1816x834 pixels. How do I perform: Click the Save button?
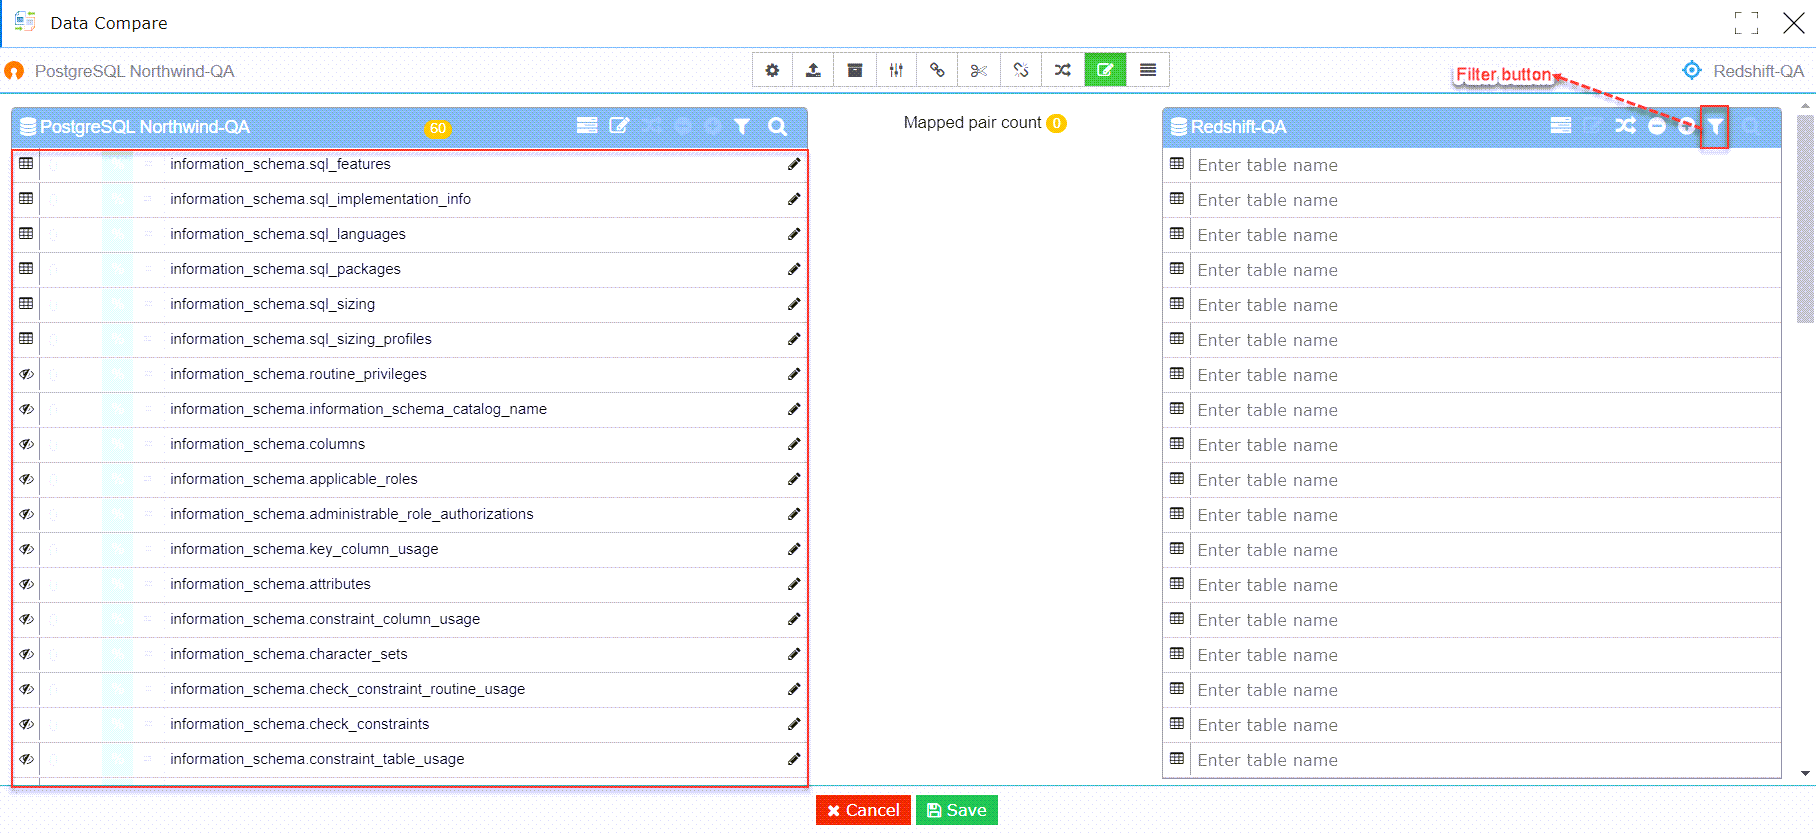click(957, 810)
